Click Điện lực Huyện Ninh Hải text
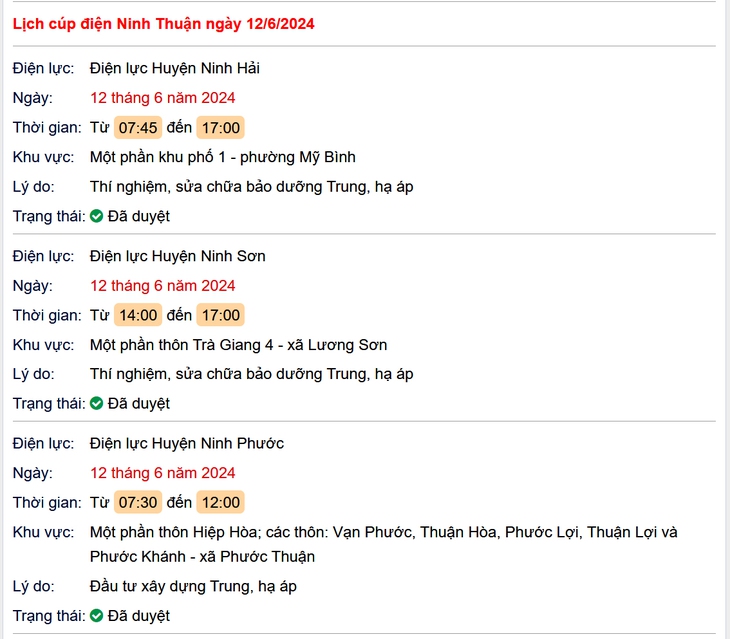The height and width of the screenshot is (639, 730). click(175, 68)
